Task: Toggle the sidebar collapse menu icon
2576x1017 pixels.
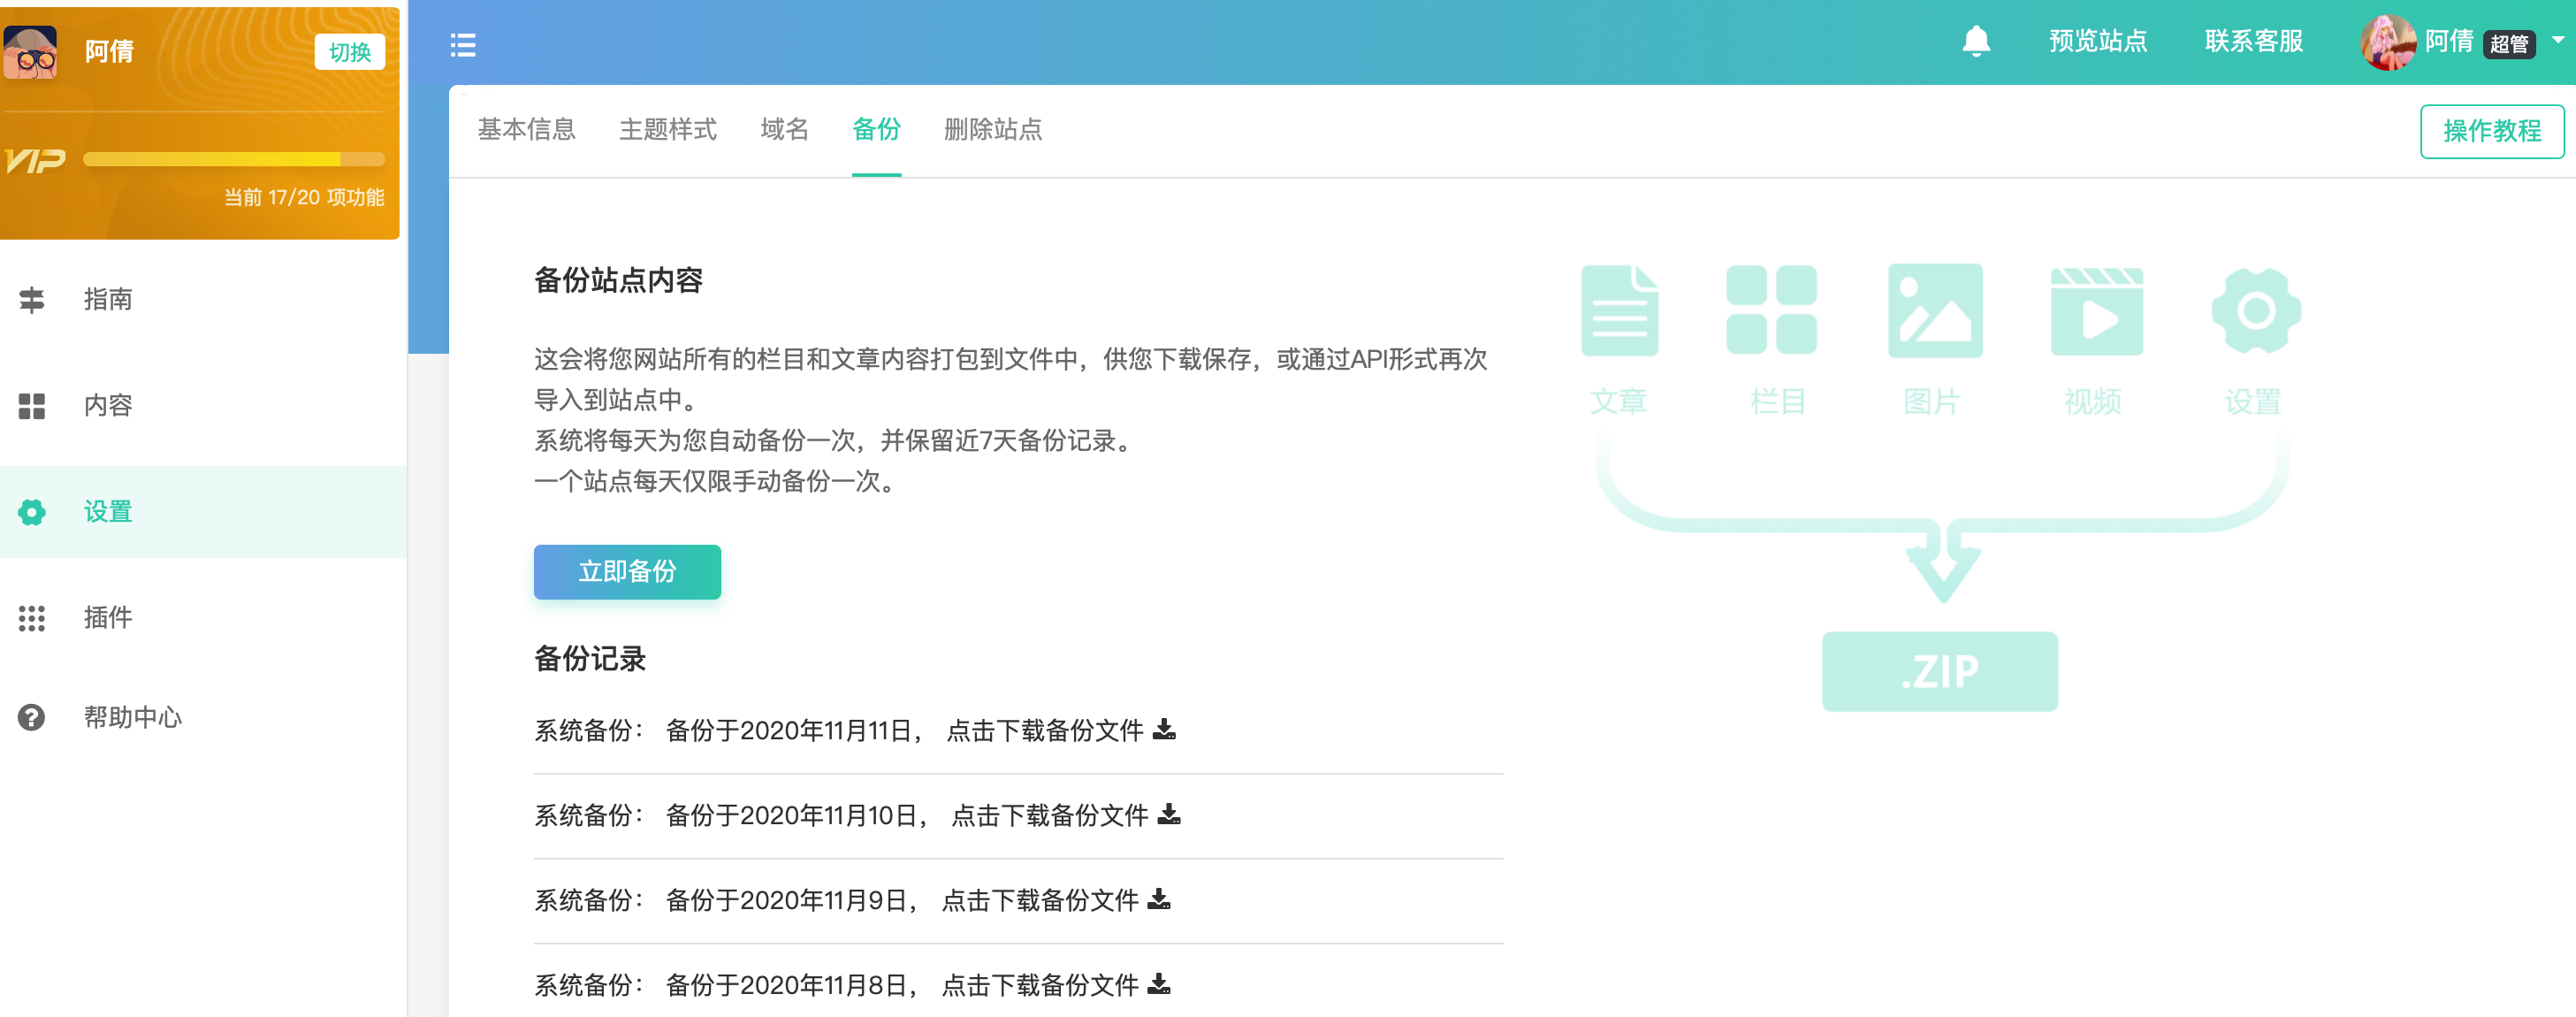Action: point(462,45)
